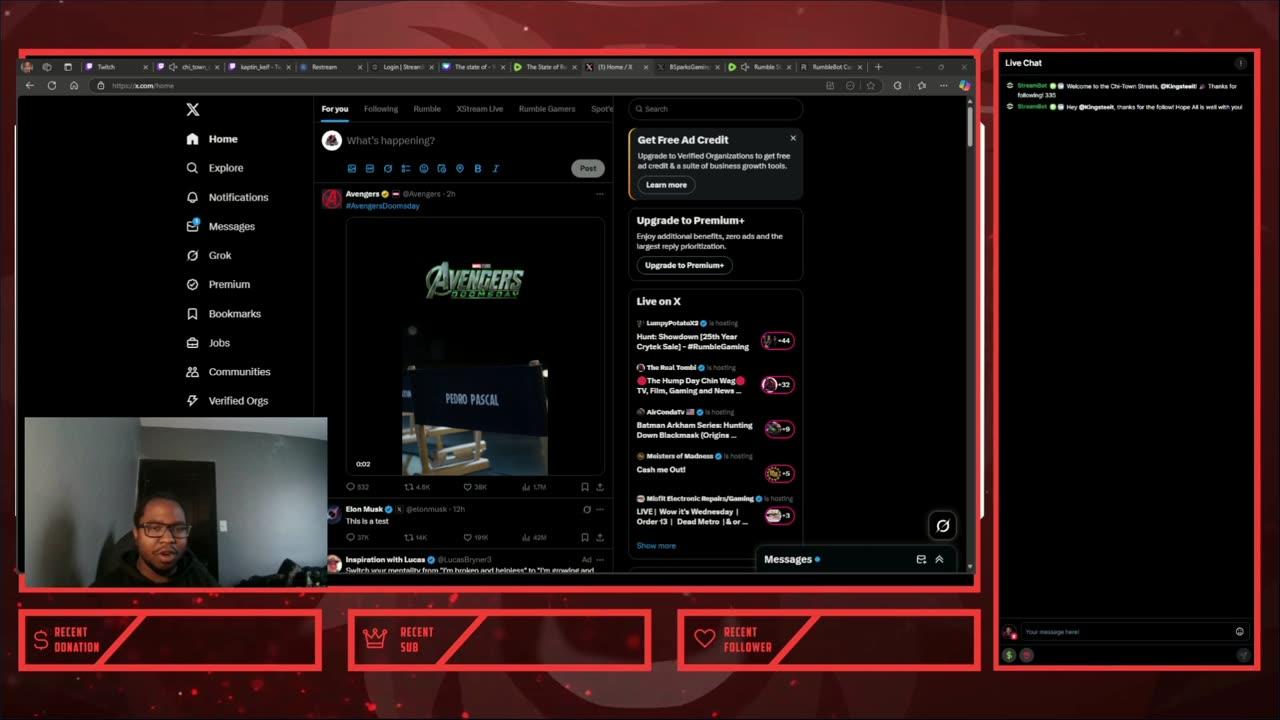
Task: Expand the Messages drawer
Action: point(939,559)
